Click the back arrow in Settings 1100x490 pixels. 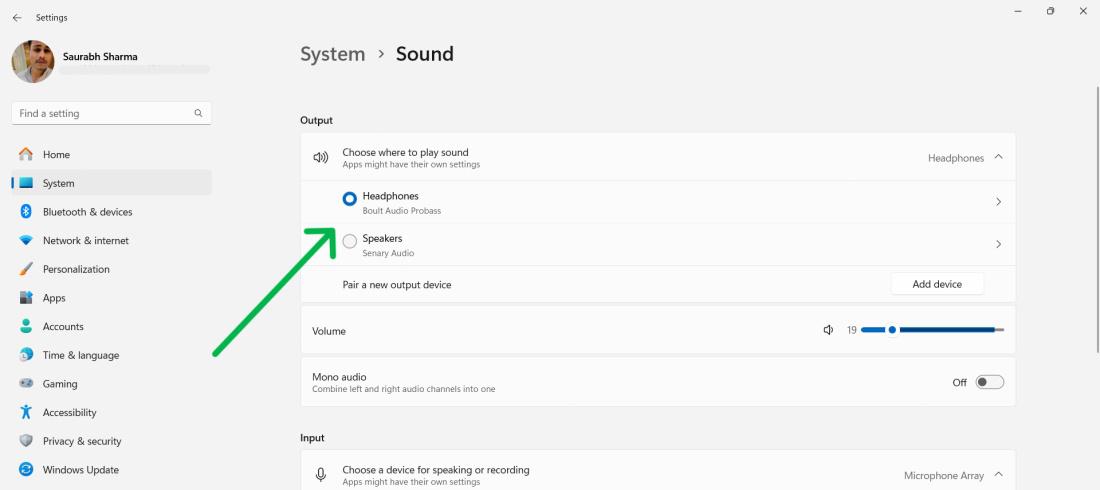[x=17, y=18]
